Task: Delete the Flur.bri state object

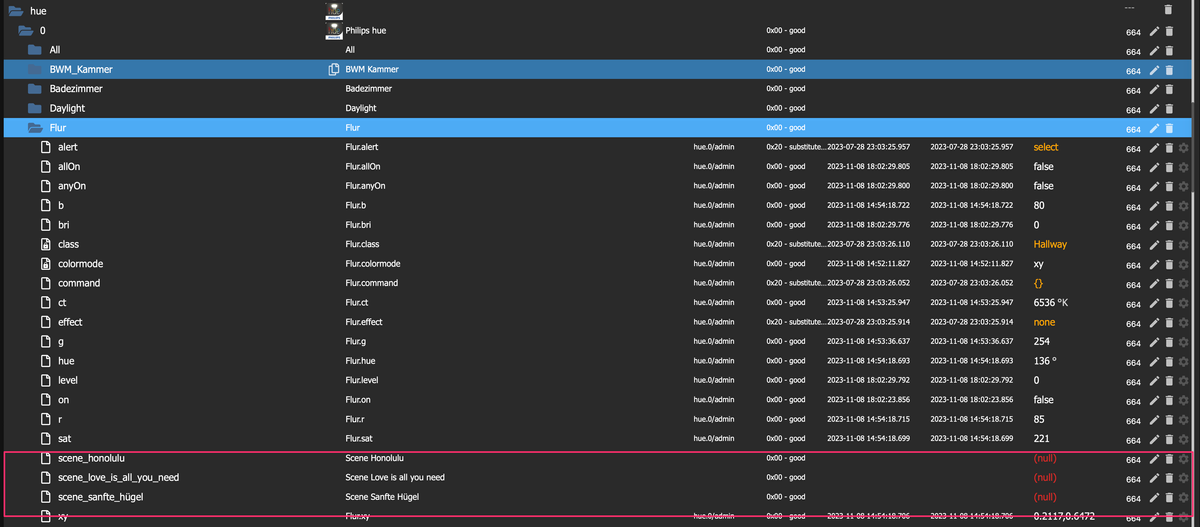Action: click(x=1168, y=226)
